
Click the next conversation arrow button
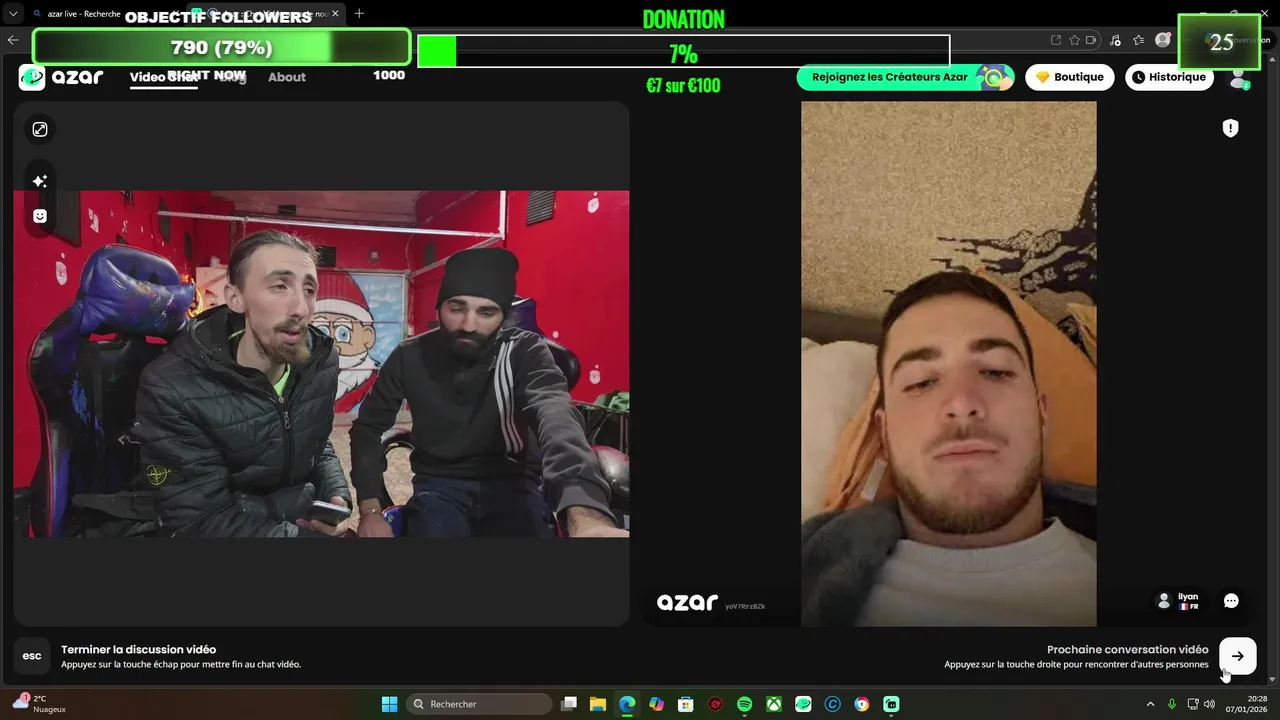[x=1237, y=656]
